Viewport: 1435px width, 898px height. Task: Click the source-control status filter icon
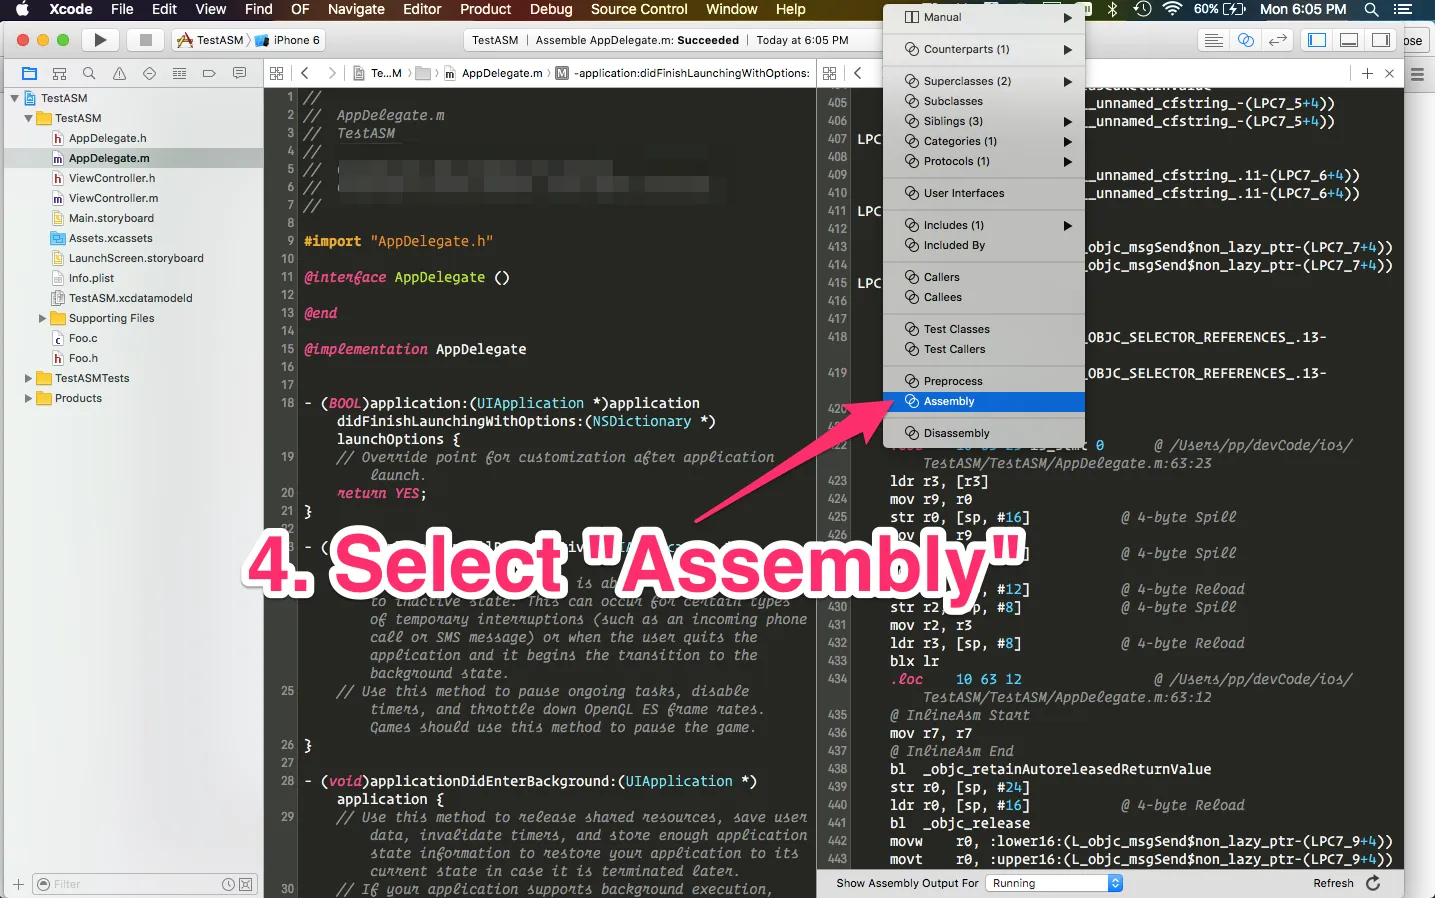tap(246, 884)
